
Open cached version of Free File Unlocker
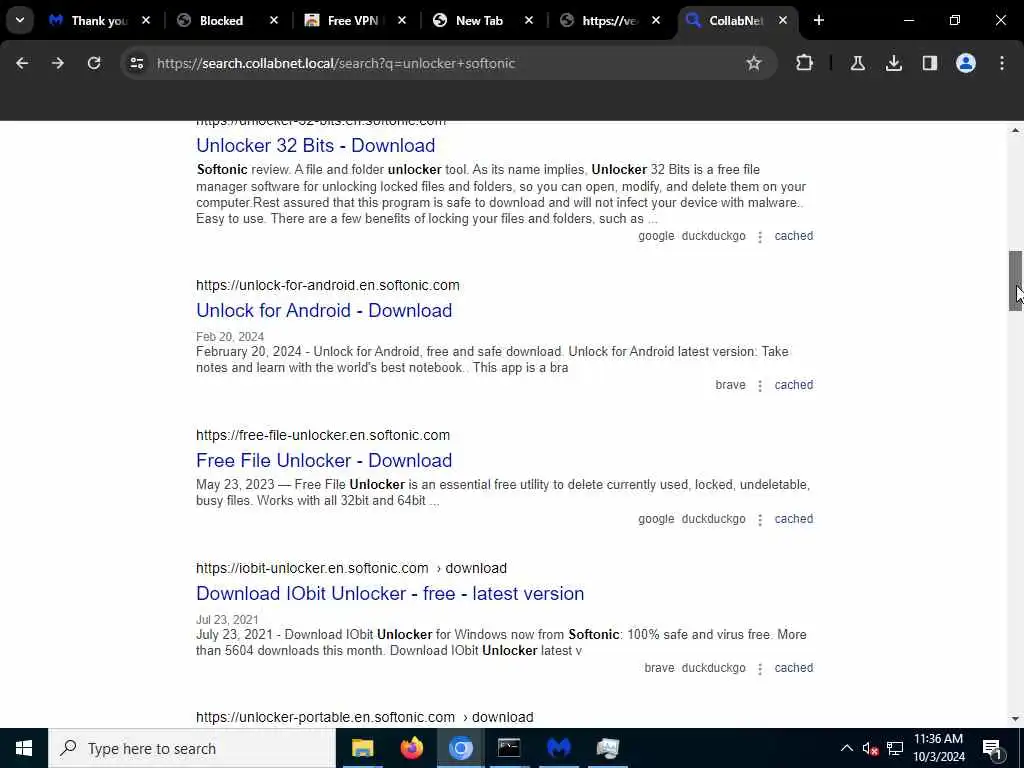tap(793, 519)
